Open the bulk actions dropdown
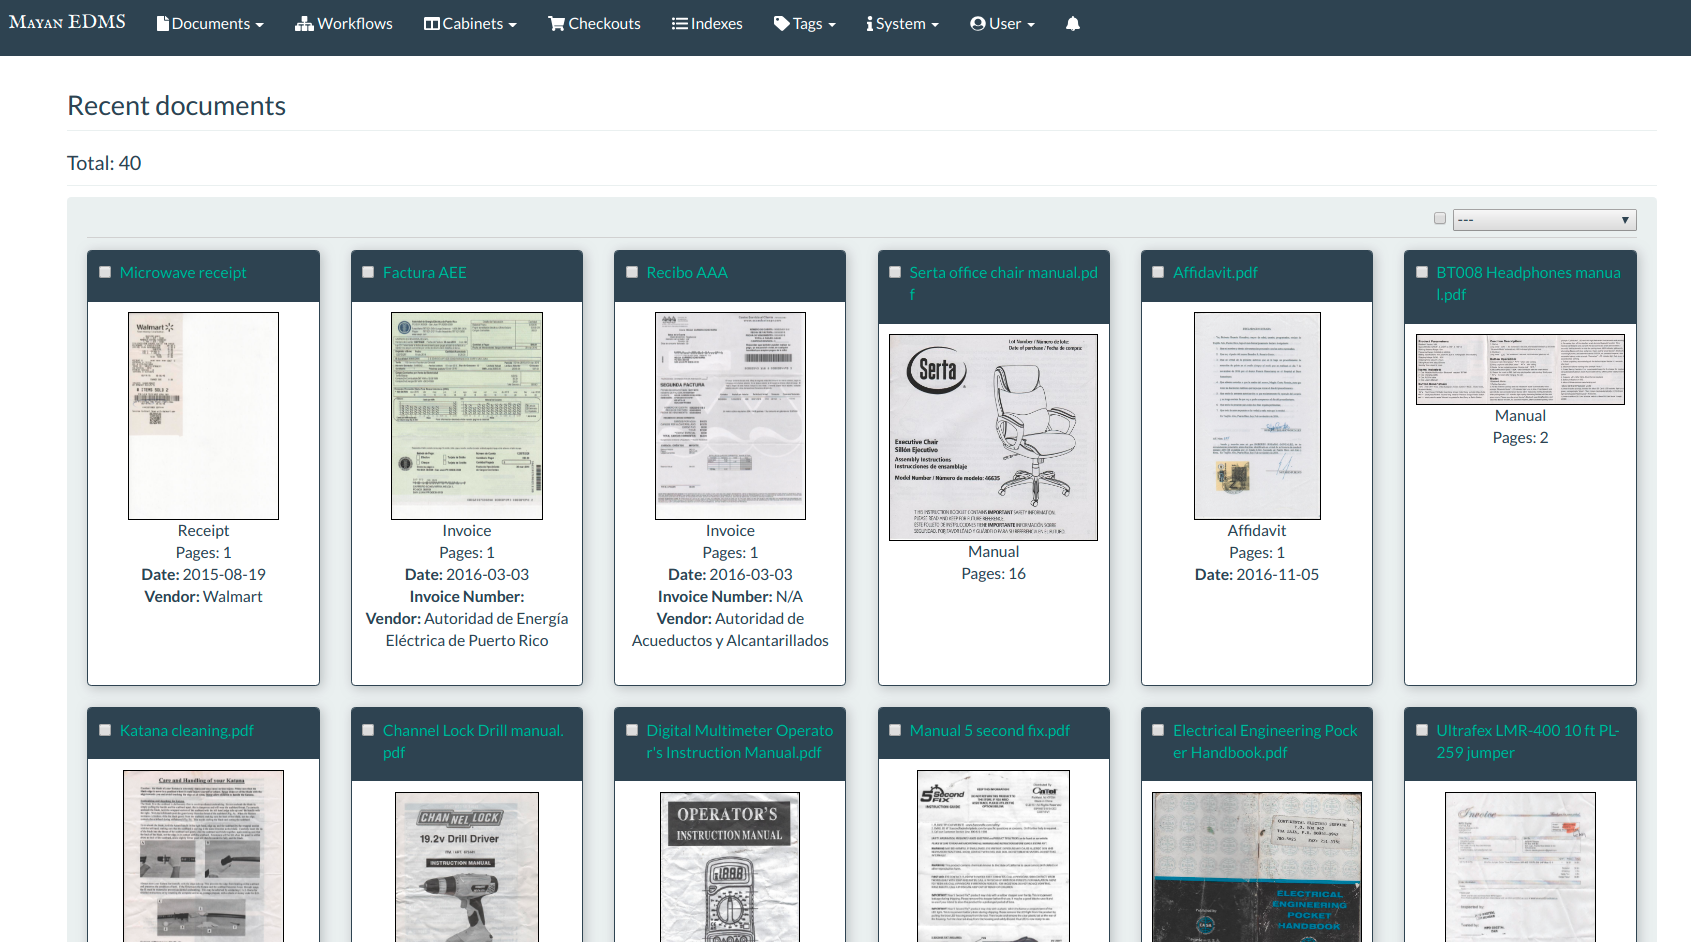 click(1544, 219)
